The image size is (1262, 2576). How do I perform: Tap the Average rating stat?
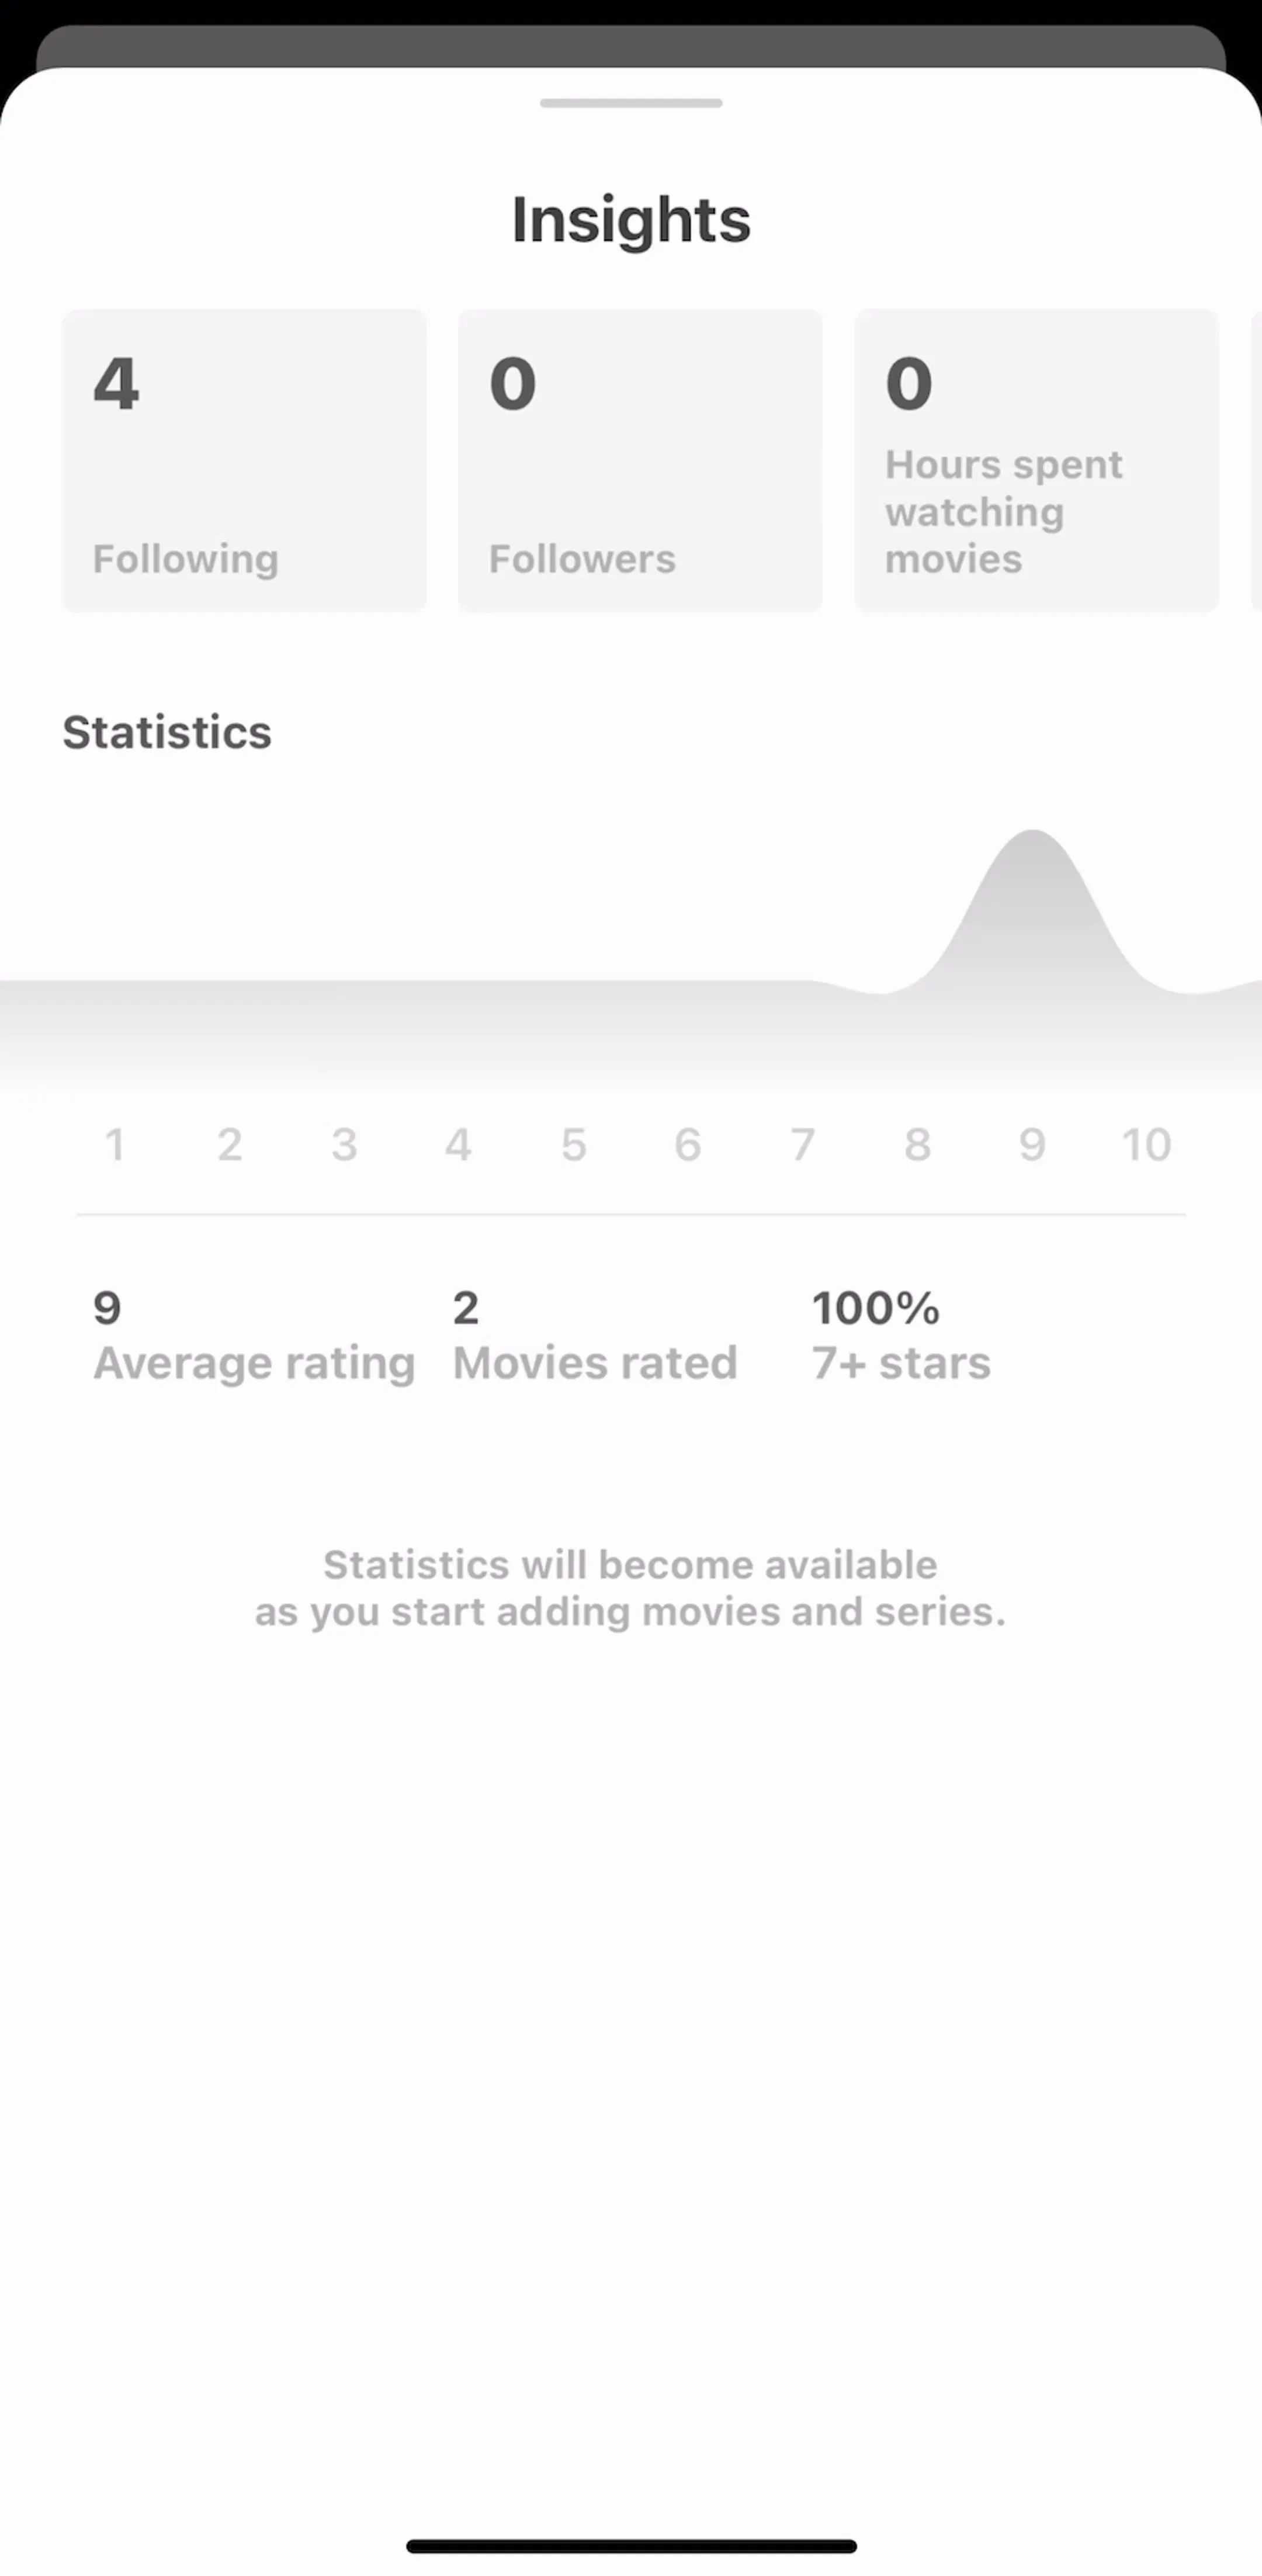(254, 1336)
